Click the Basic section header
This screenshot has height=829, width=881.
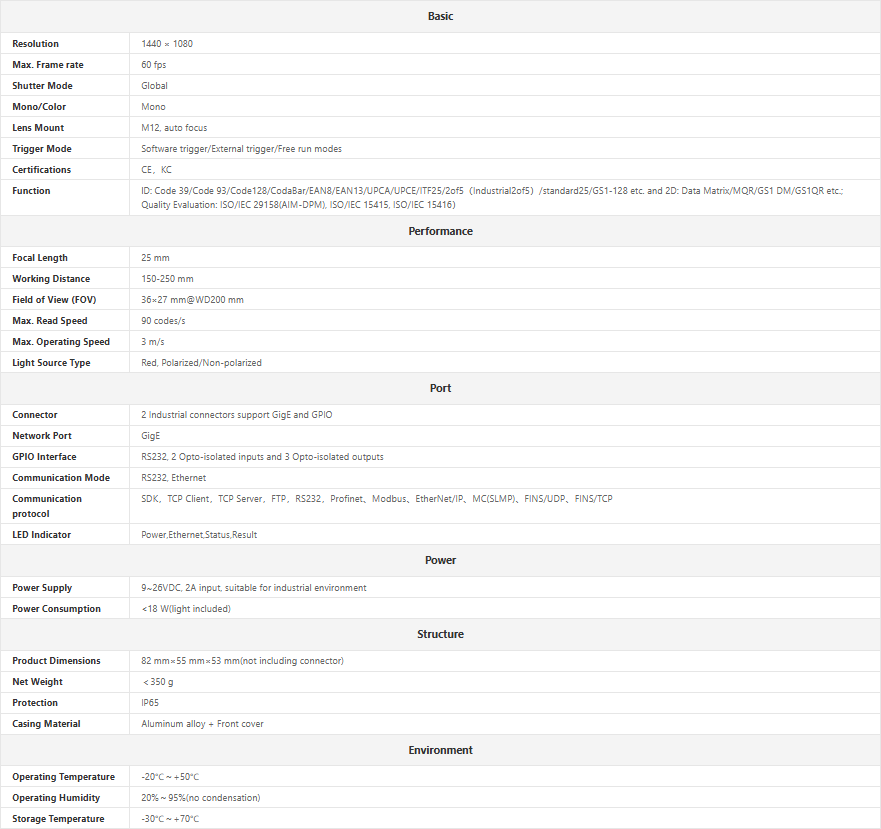pos(440,16)
